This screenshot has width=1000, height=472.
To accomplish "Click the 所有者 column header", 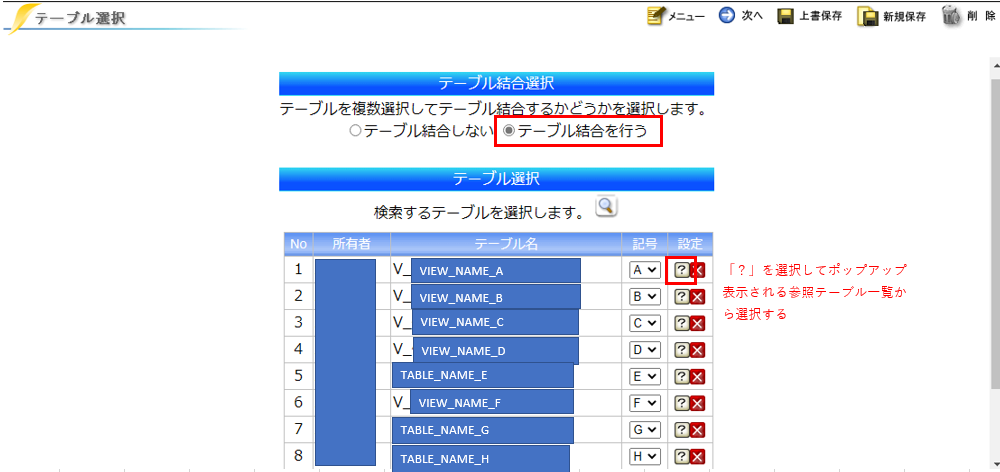I will 352,244.
